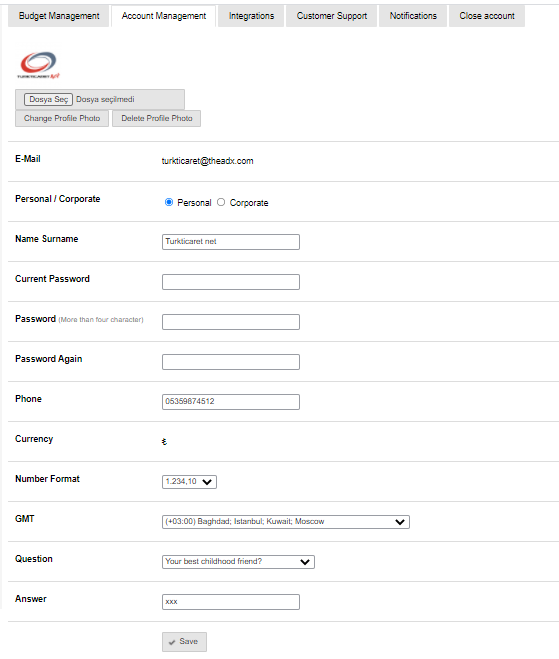The width and height of the screenshot is (559, 659).
Task: Select the Corporate radio button
Action: click(x=221, y=202)
